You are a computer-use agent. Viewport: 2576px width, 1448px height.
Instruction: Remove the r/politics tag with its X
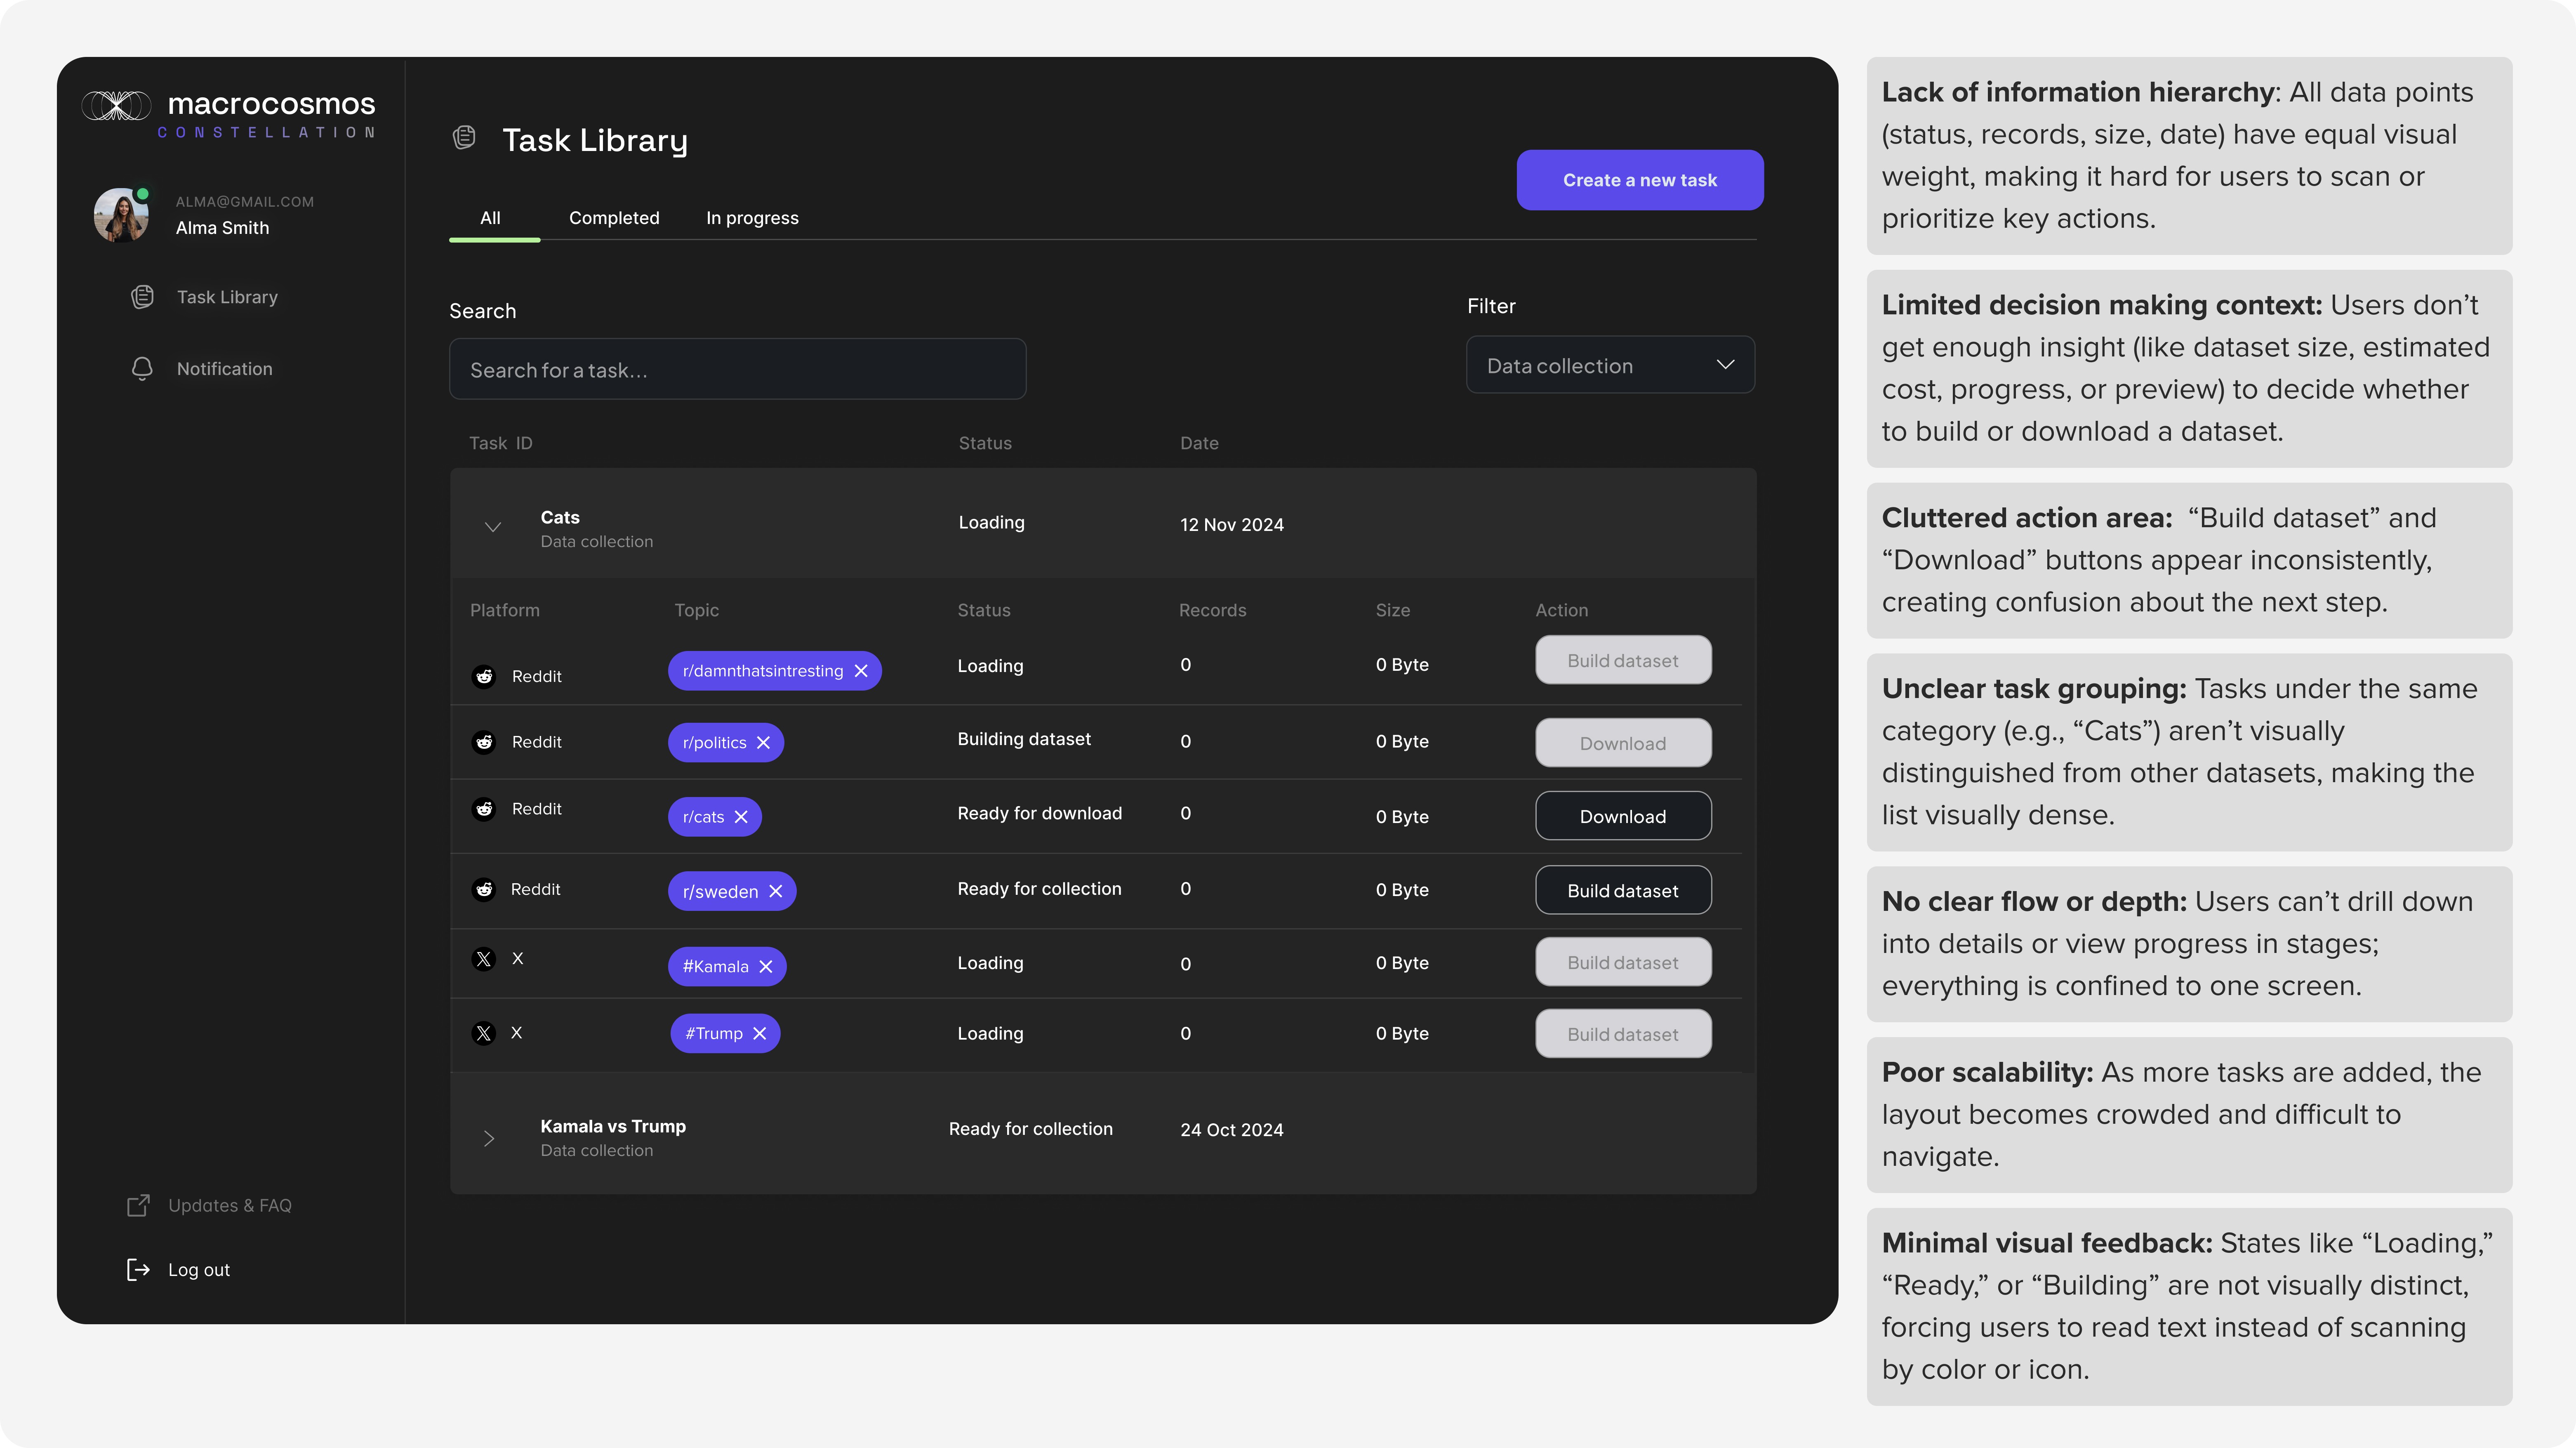(x=763, y=743)
